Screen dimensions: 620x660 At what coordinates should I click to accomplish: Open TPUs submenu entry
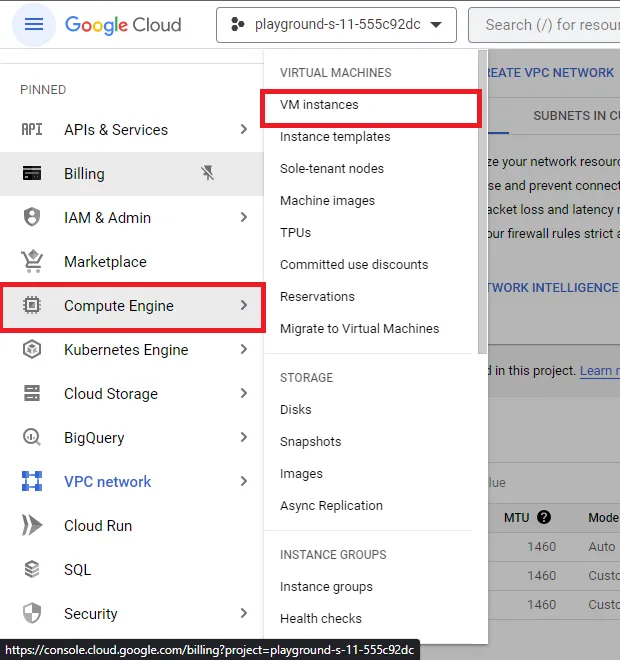coord(371,232)
